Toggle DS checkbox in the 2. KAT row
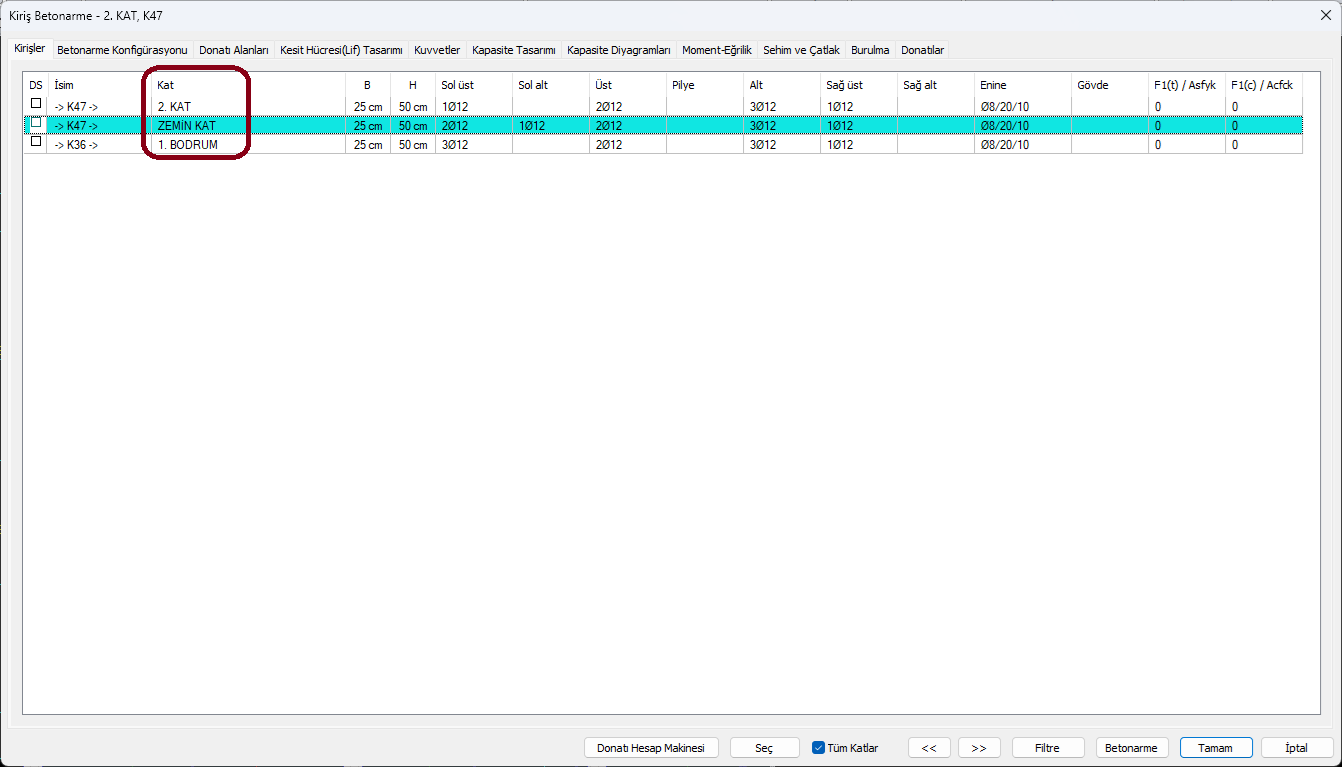1342x767 pixels. pos(36,104)
